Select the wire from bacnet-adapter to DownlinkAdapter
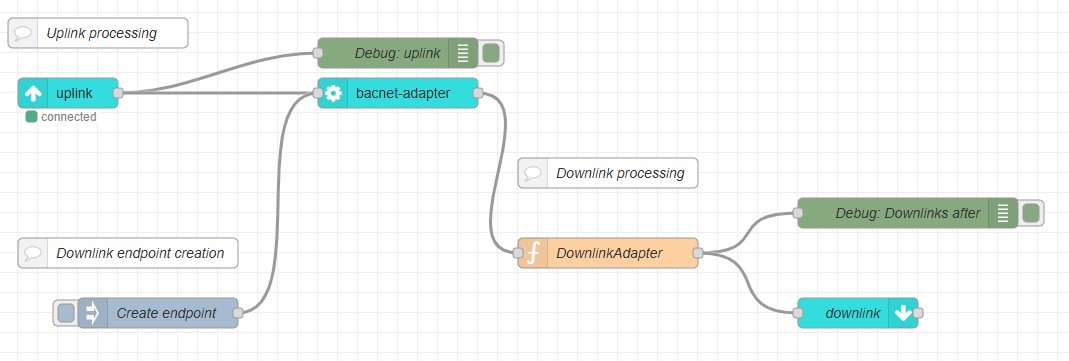Screen dimensions: 1069x361 click(498, 174)
